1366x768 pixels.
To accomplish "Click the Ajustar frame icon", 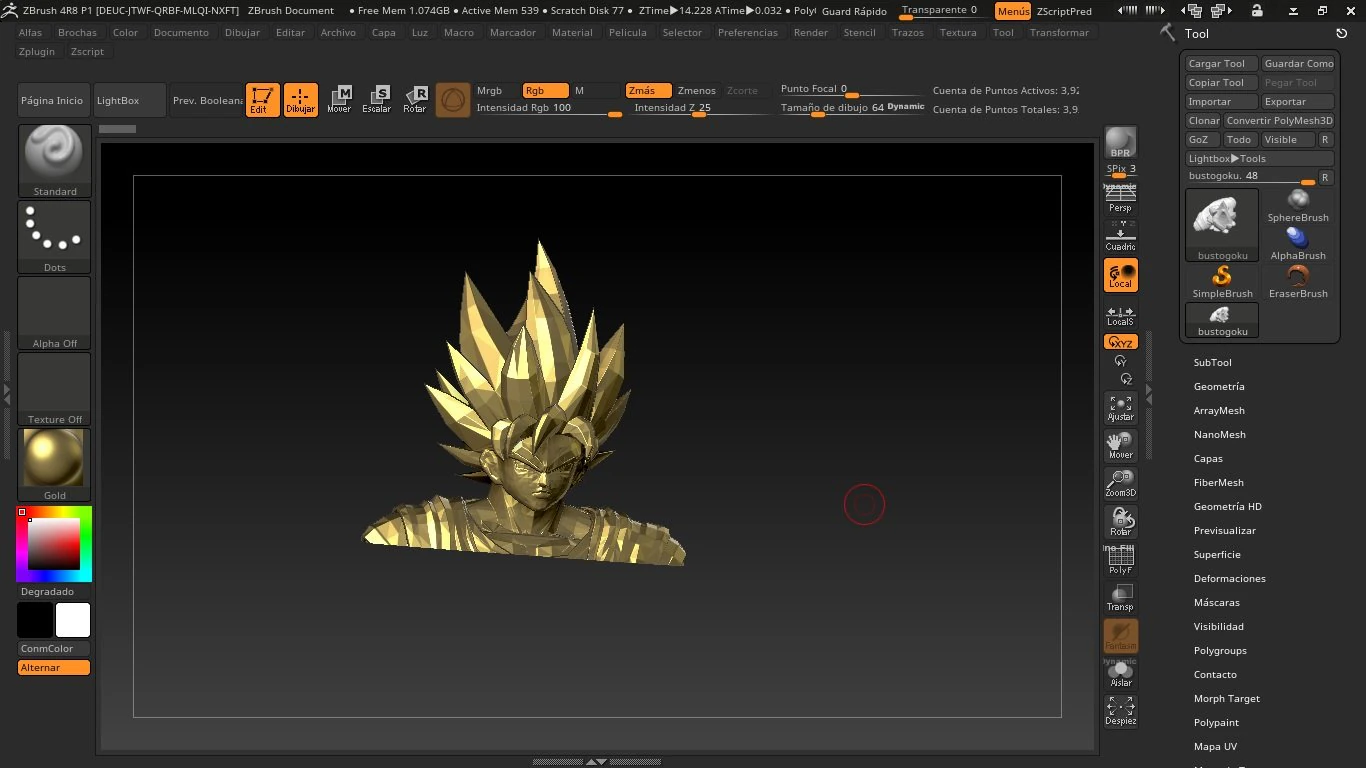I will tap(1120, 407).
